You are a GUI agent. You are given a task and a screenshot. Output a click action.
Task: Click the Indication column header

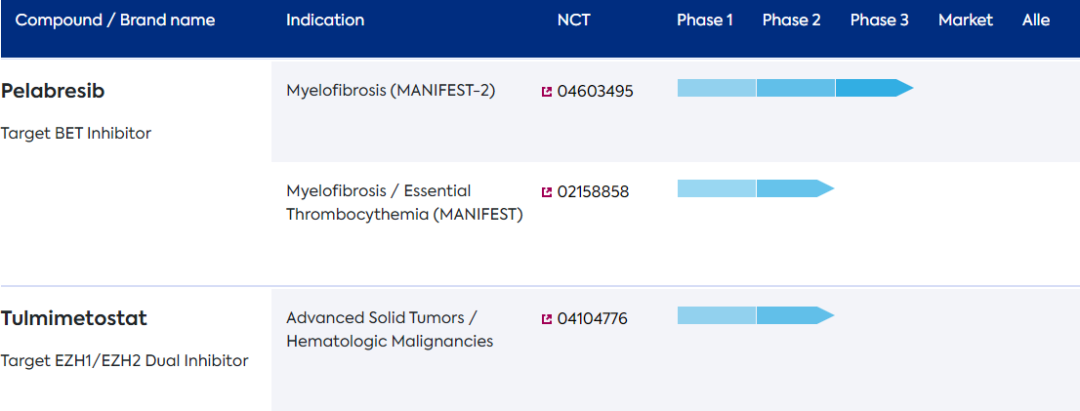(x=325, y=20)
